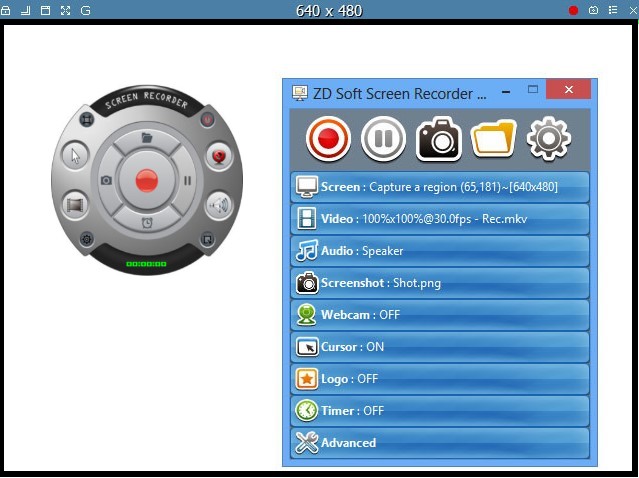Click the power button on circular widget
The image size is (639, 478).
pos(207,120)
